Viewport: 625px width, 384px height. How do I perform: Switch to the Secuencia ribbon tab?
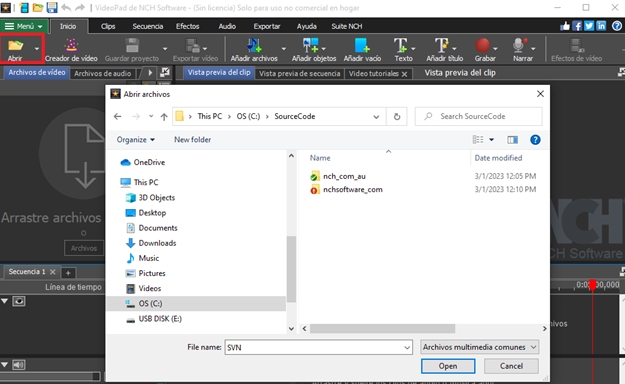[x=147, y=26]
